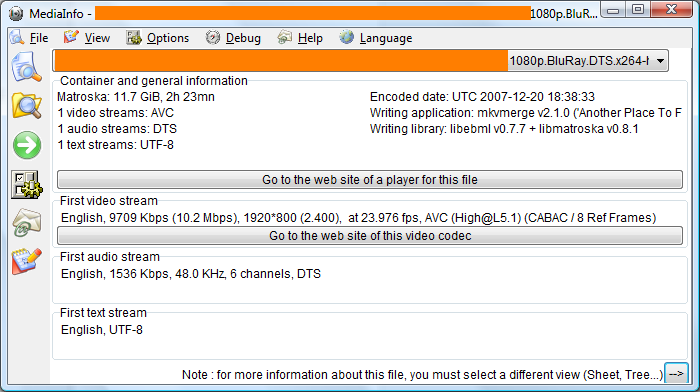Open preferences checklist gear icon
This screenshot has height=392, width=700.
(27, 184)
